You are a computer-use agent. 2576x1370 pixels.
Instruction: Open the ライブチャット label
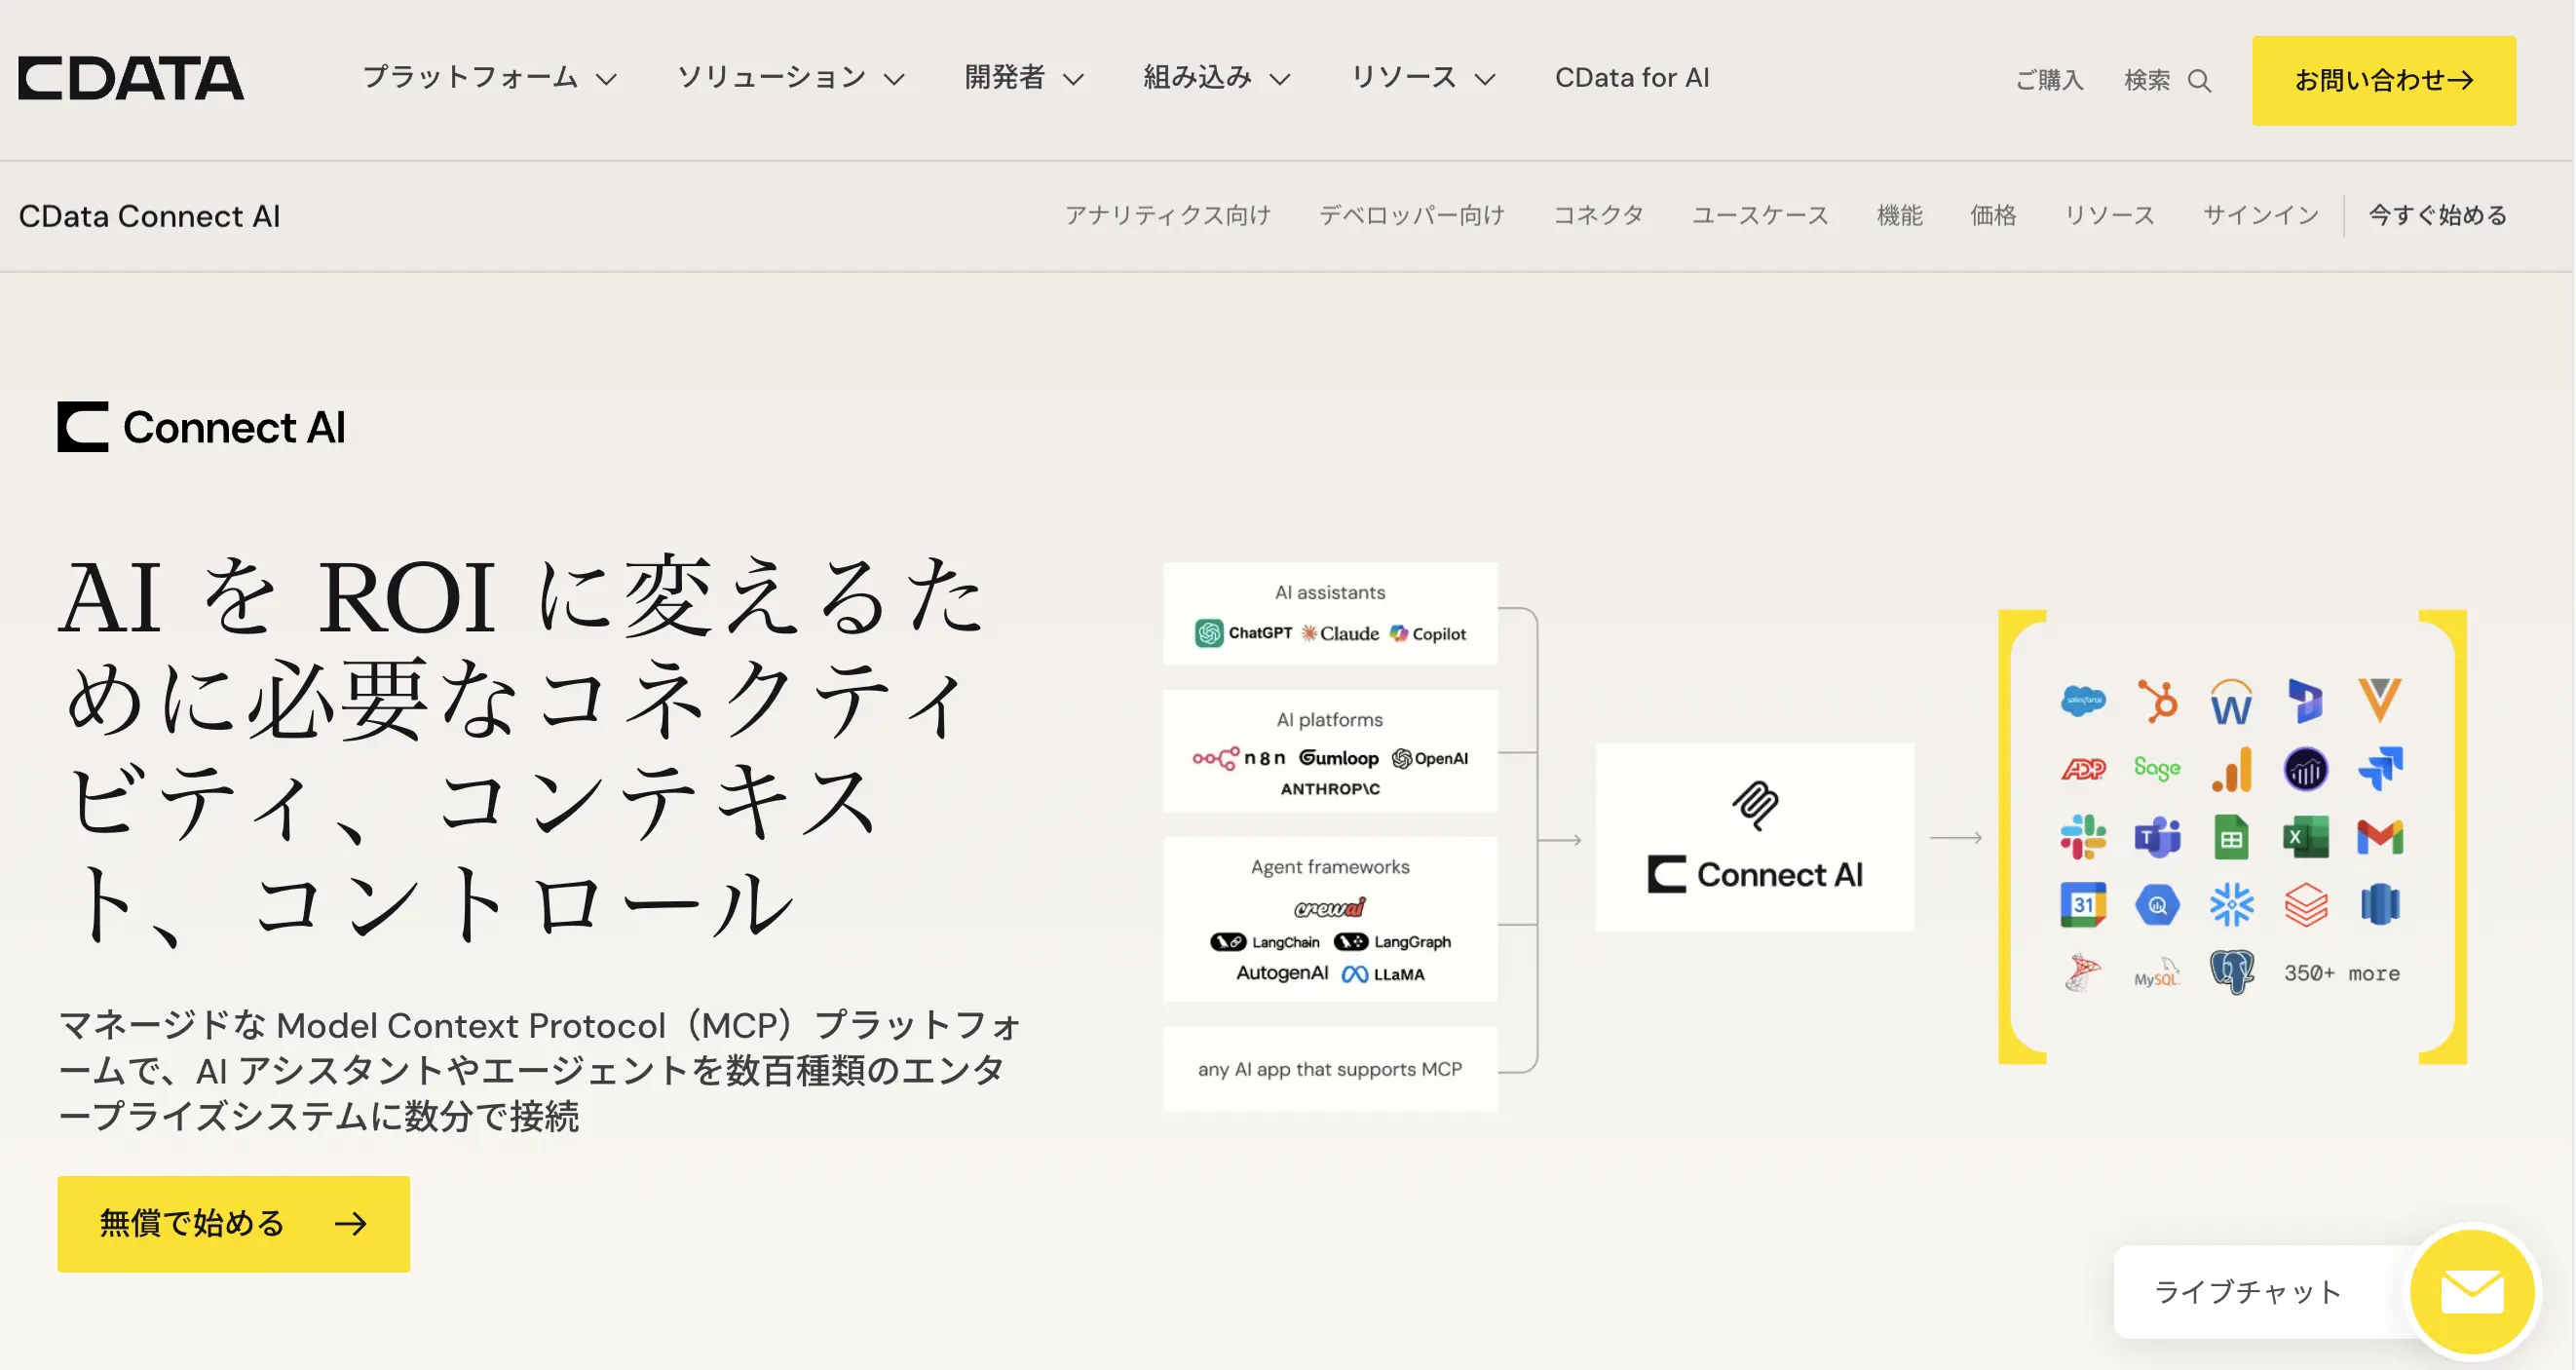point(2247,1291)
